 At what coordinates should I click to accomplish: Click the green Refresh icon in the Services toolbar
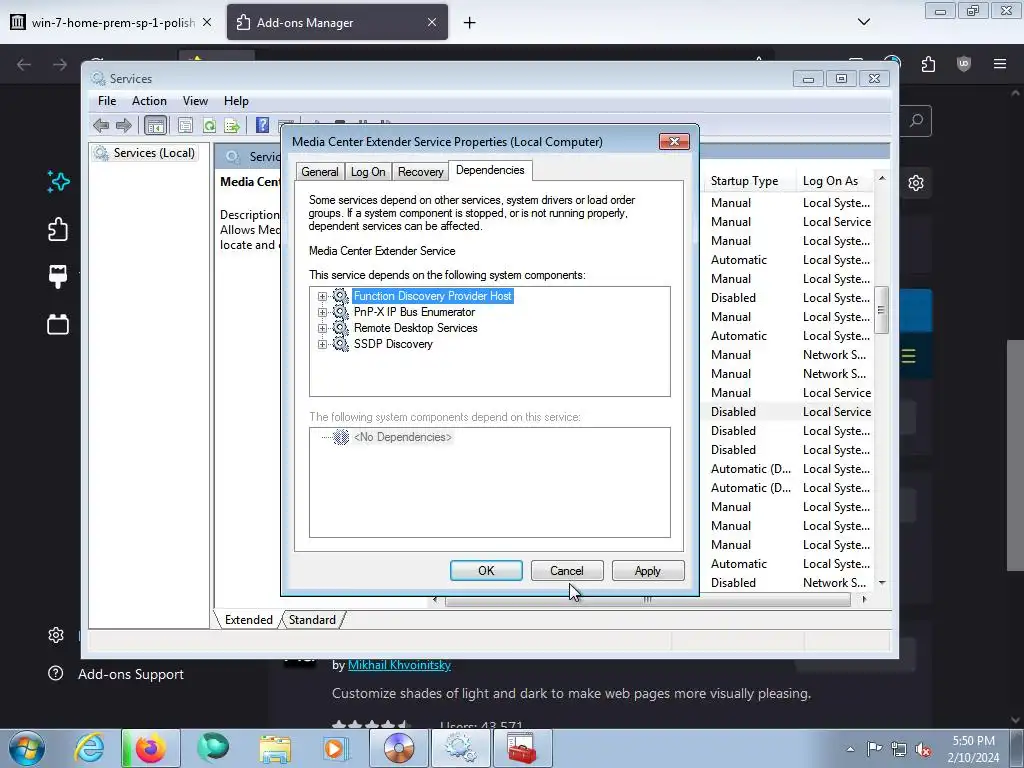209,125
